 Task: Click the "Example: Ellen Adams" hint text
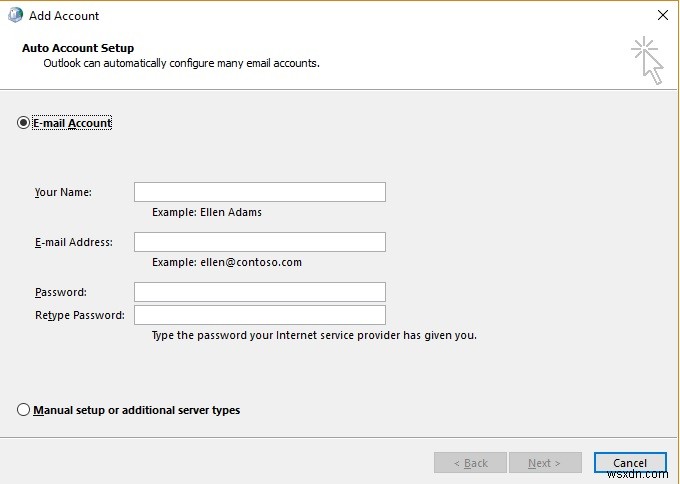206,212
